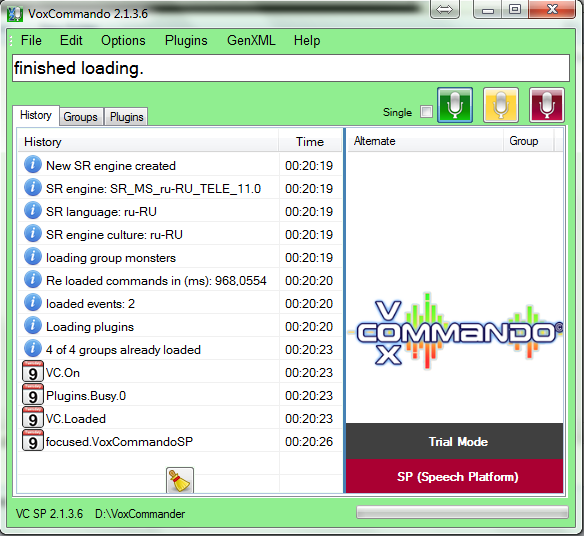Click the Time column header
584x536 pixels.
tap(310, 141)
